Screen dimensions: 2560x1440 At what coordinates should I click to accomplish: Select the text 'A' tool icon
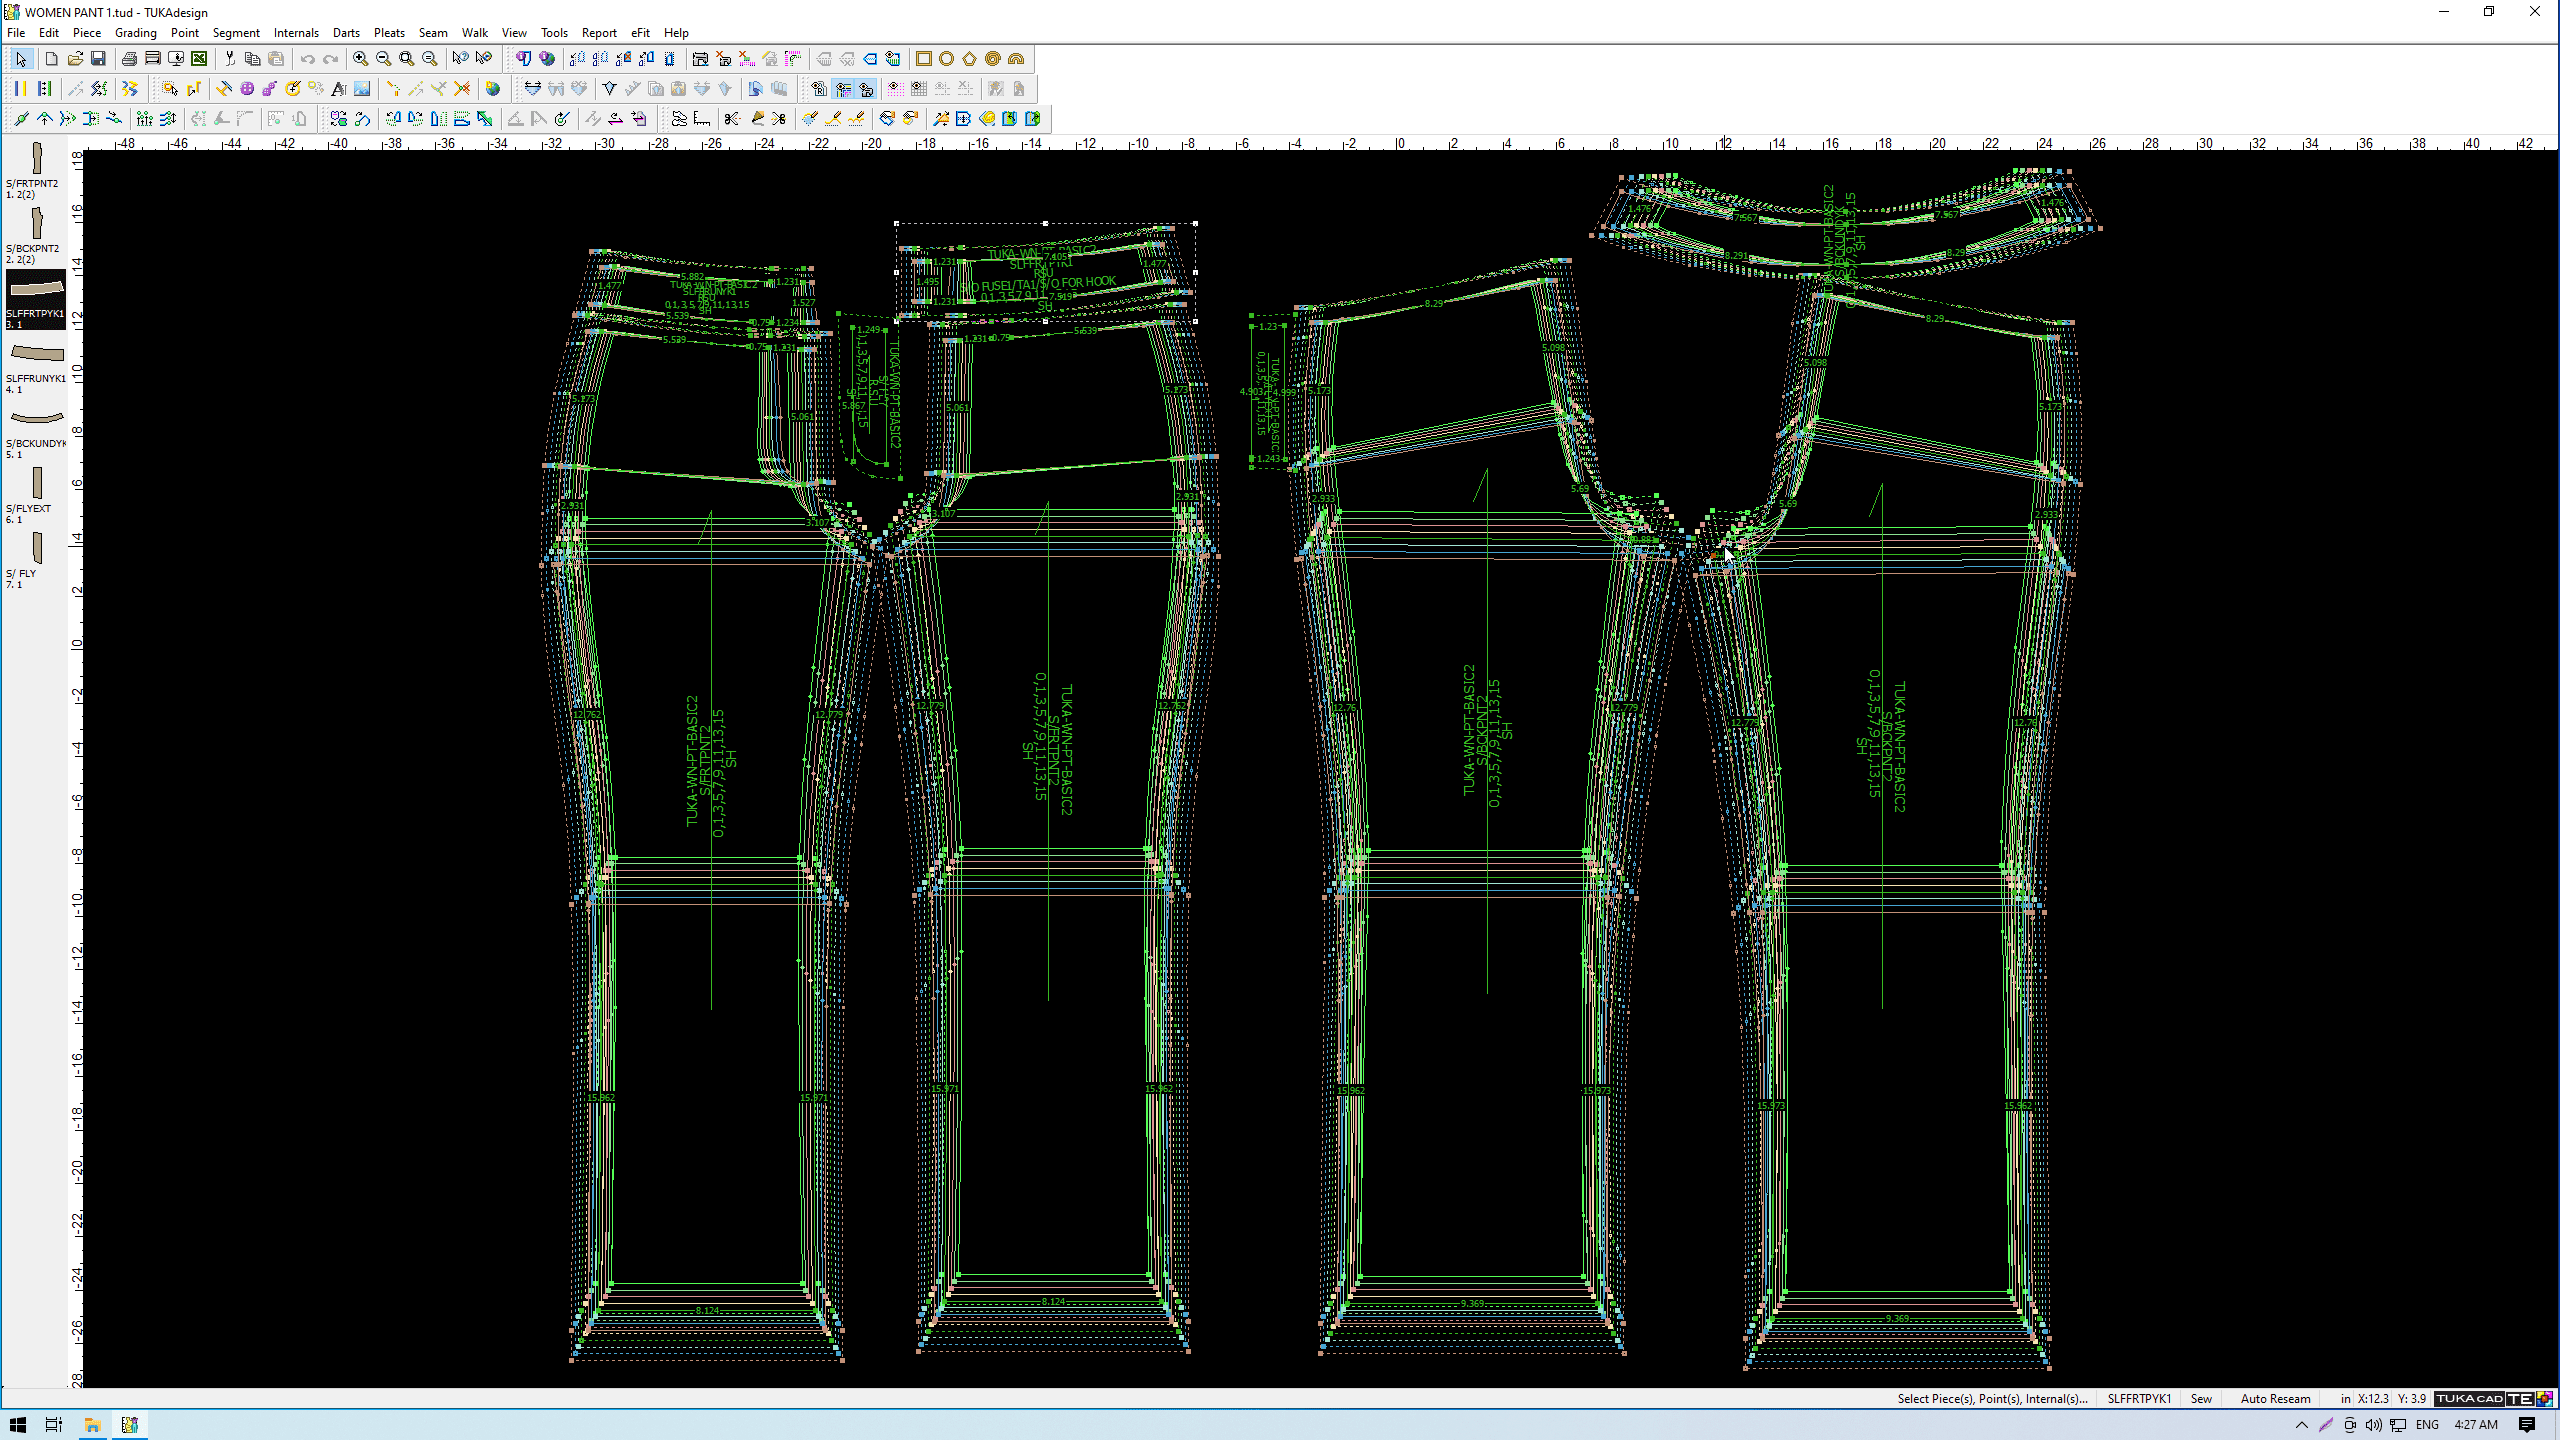point(338,89)
